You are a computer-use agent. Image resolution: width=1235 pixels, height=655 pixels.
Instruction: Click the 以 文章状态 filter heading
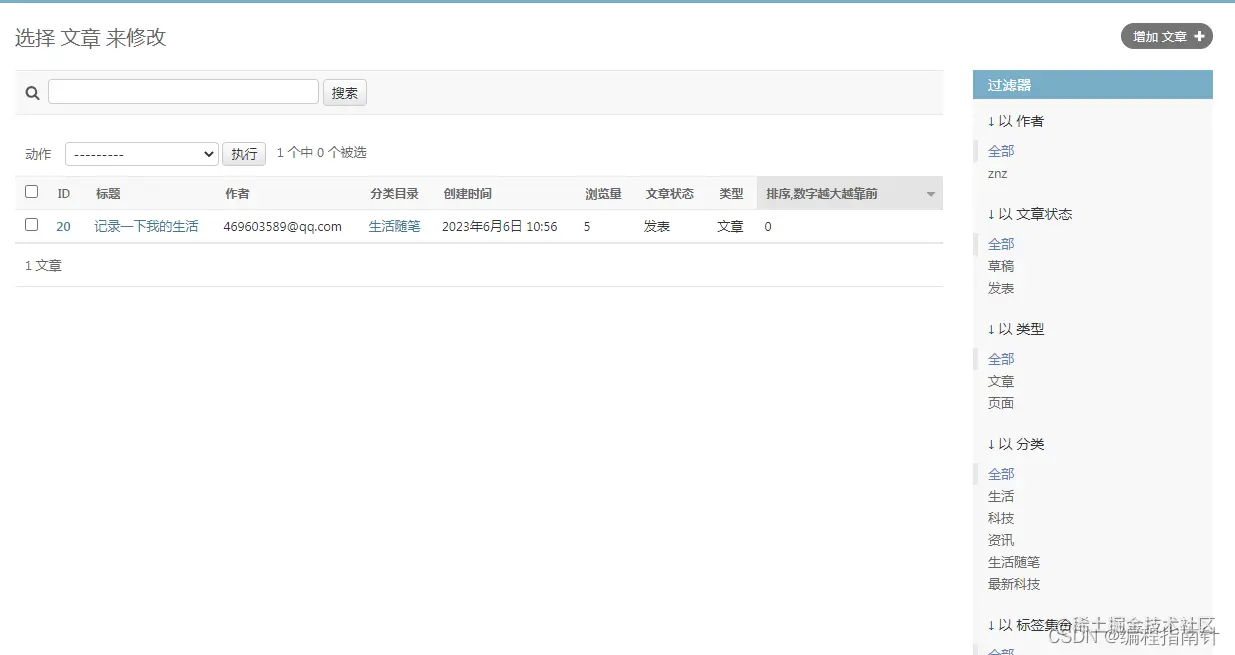click(1030, 214)
